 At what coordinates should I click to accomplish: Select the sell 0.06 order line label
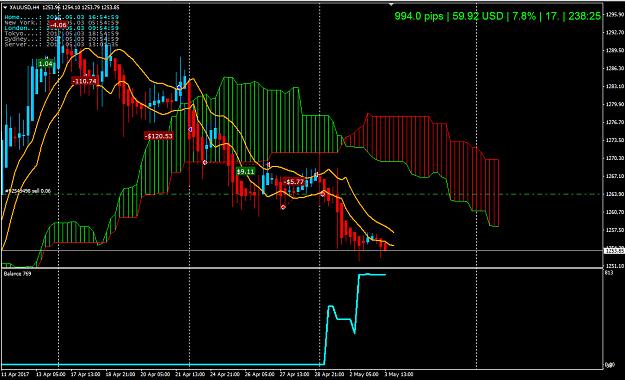(27, 191)
